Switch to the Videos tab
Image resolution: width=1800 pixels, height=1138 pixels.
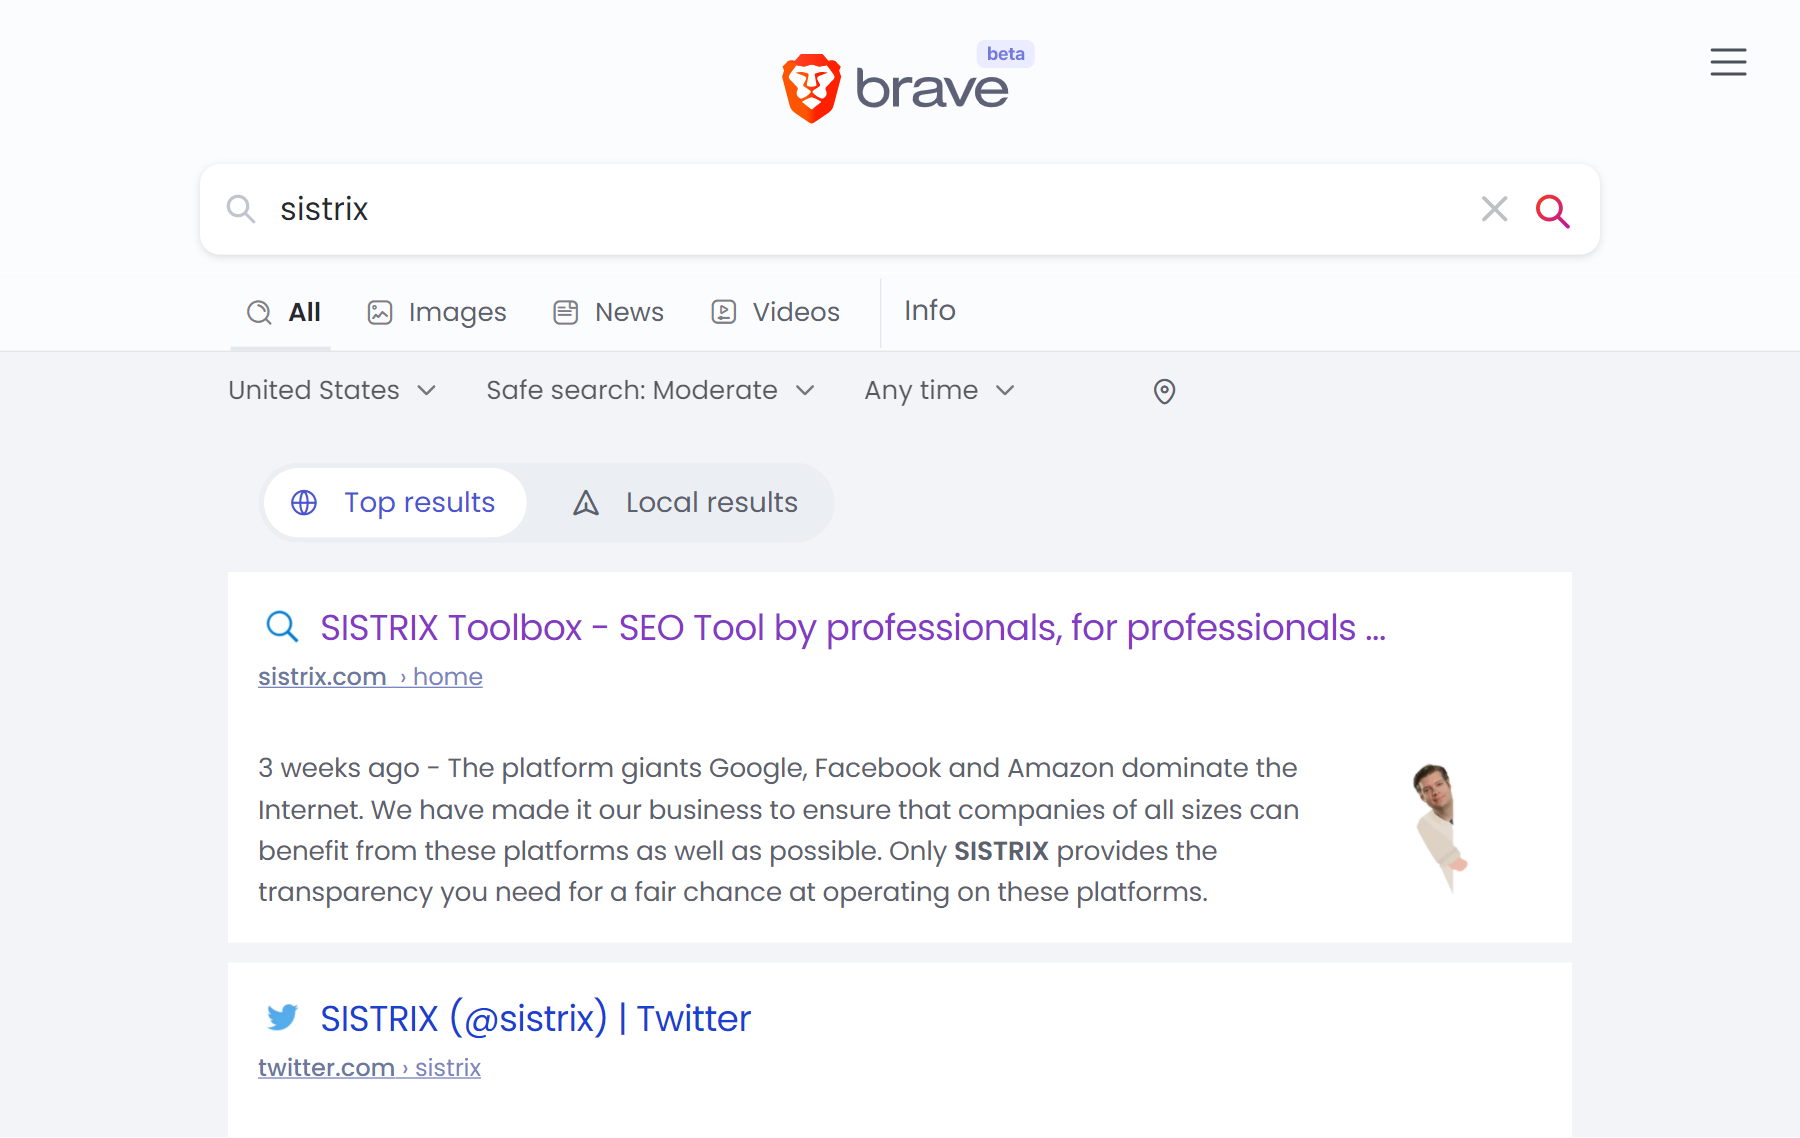[x=775, y=312]
